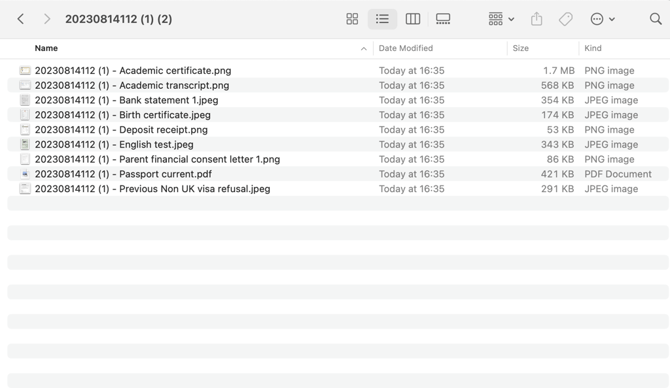The width and height of the screenshot is (670, 388).
Task: Click the Passport current.pdf file name
Action: tap(123, 174)
